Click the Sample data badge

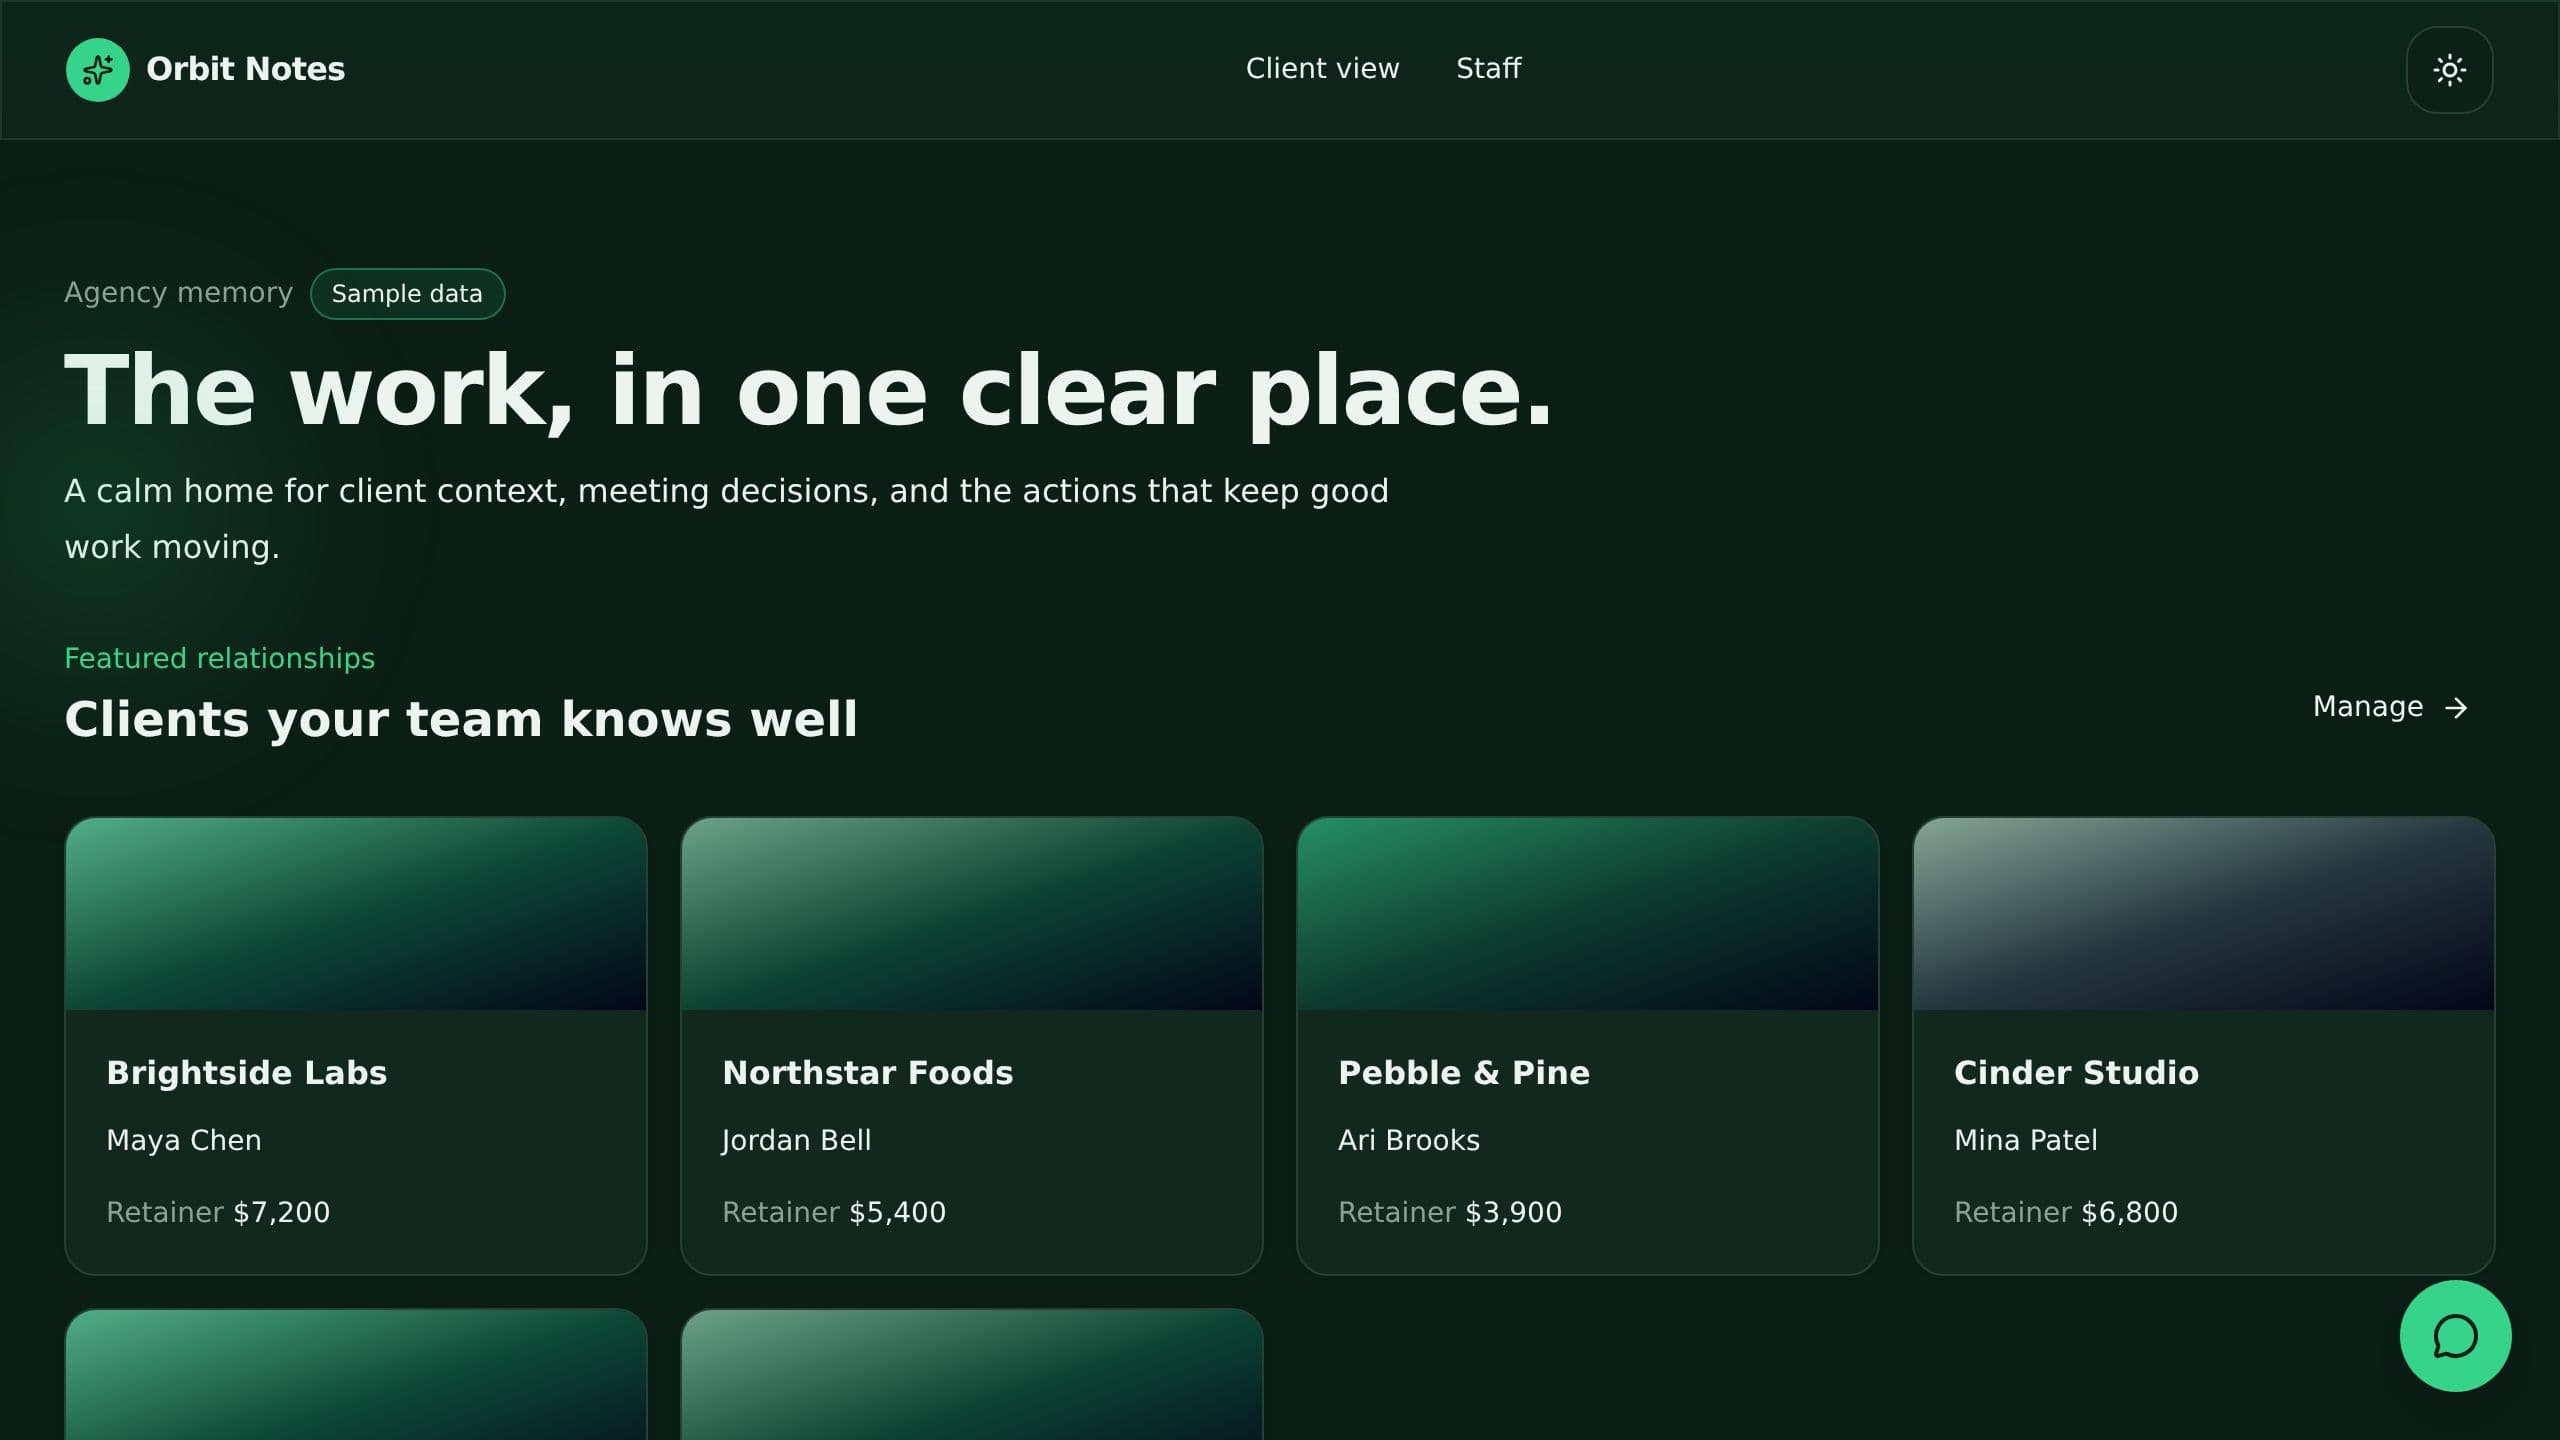click(407, 294)
